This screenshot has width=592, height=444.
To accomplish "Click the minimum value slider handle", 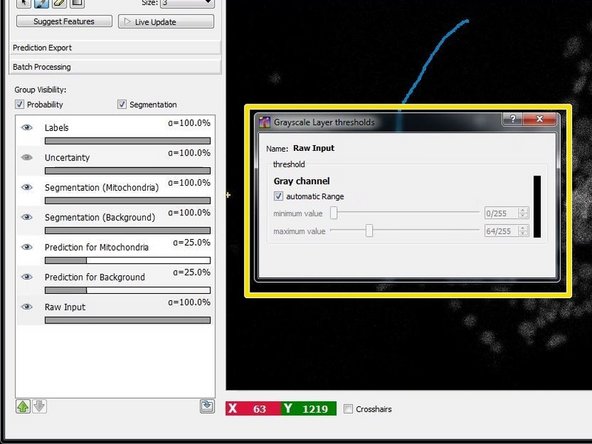I will (334, 213).
